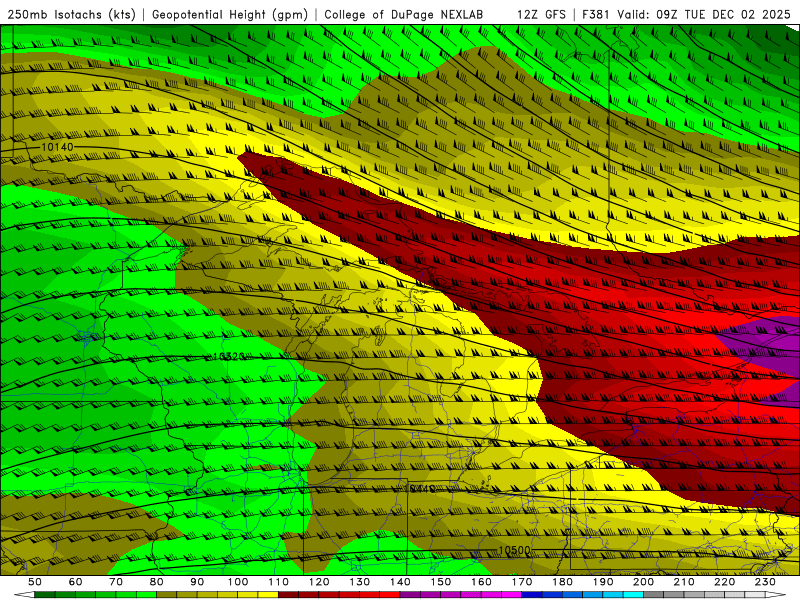Click the 50 knots legend label
The width and height of the screenshot is (800, 600).
(35, 582)
